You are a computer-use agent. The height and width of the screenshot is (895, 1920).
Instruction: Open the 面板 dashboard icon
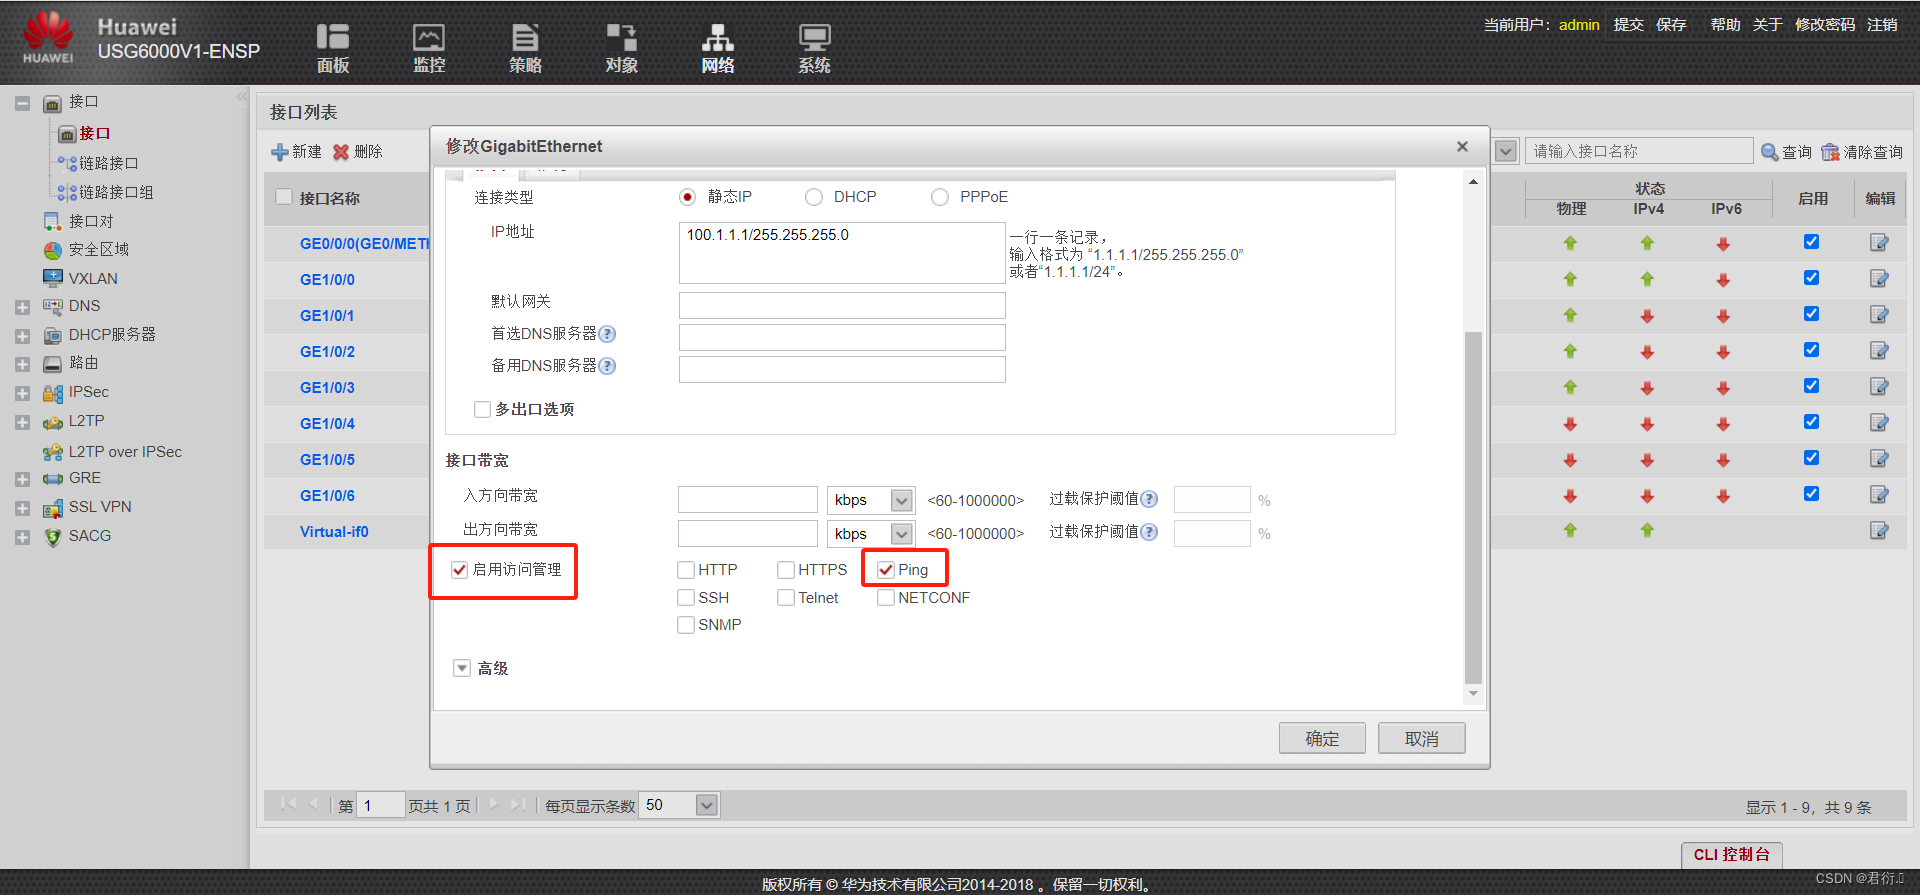pyautogui.click(x=333, y=48)
